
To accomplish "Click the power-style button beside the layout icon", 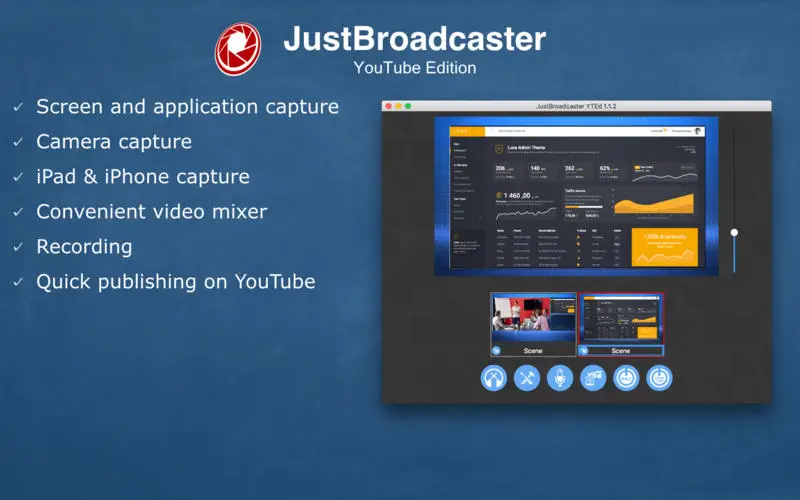I will pos(626,378).
